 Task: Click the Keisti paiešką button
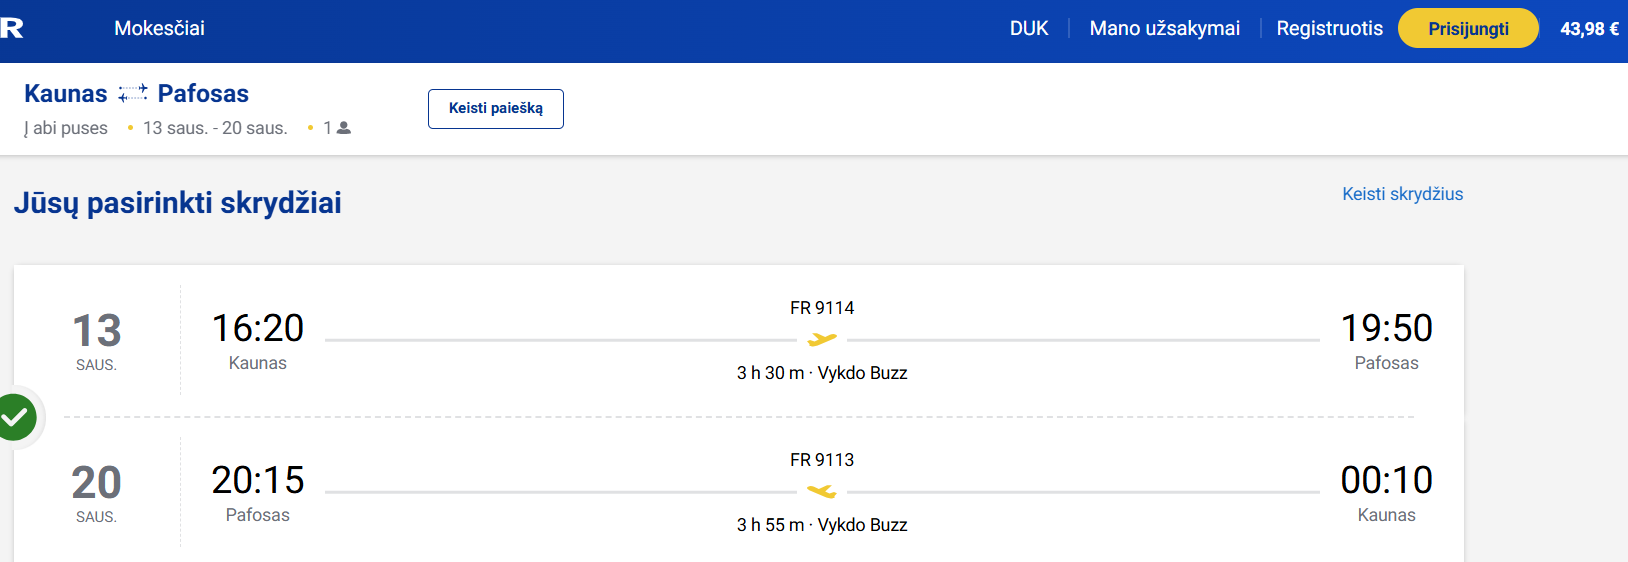tap(496, 109)
